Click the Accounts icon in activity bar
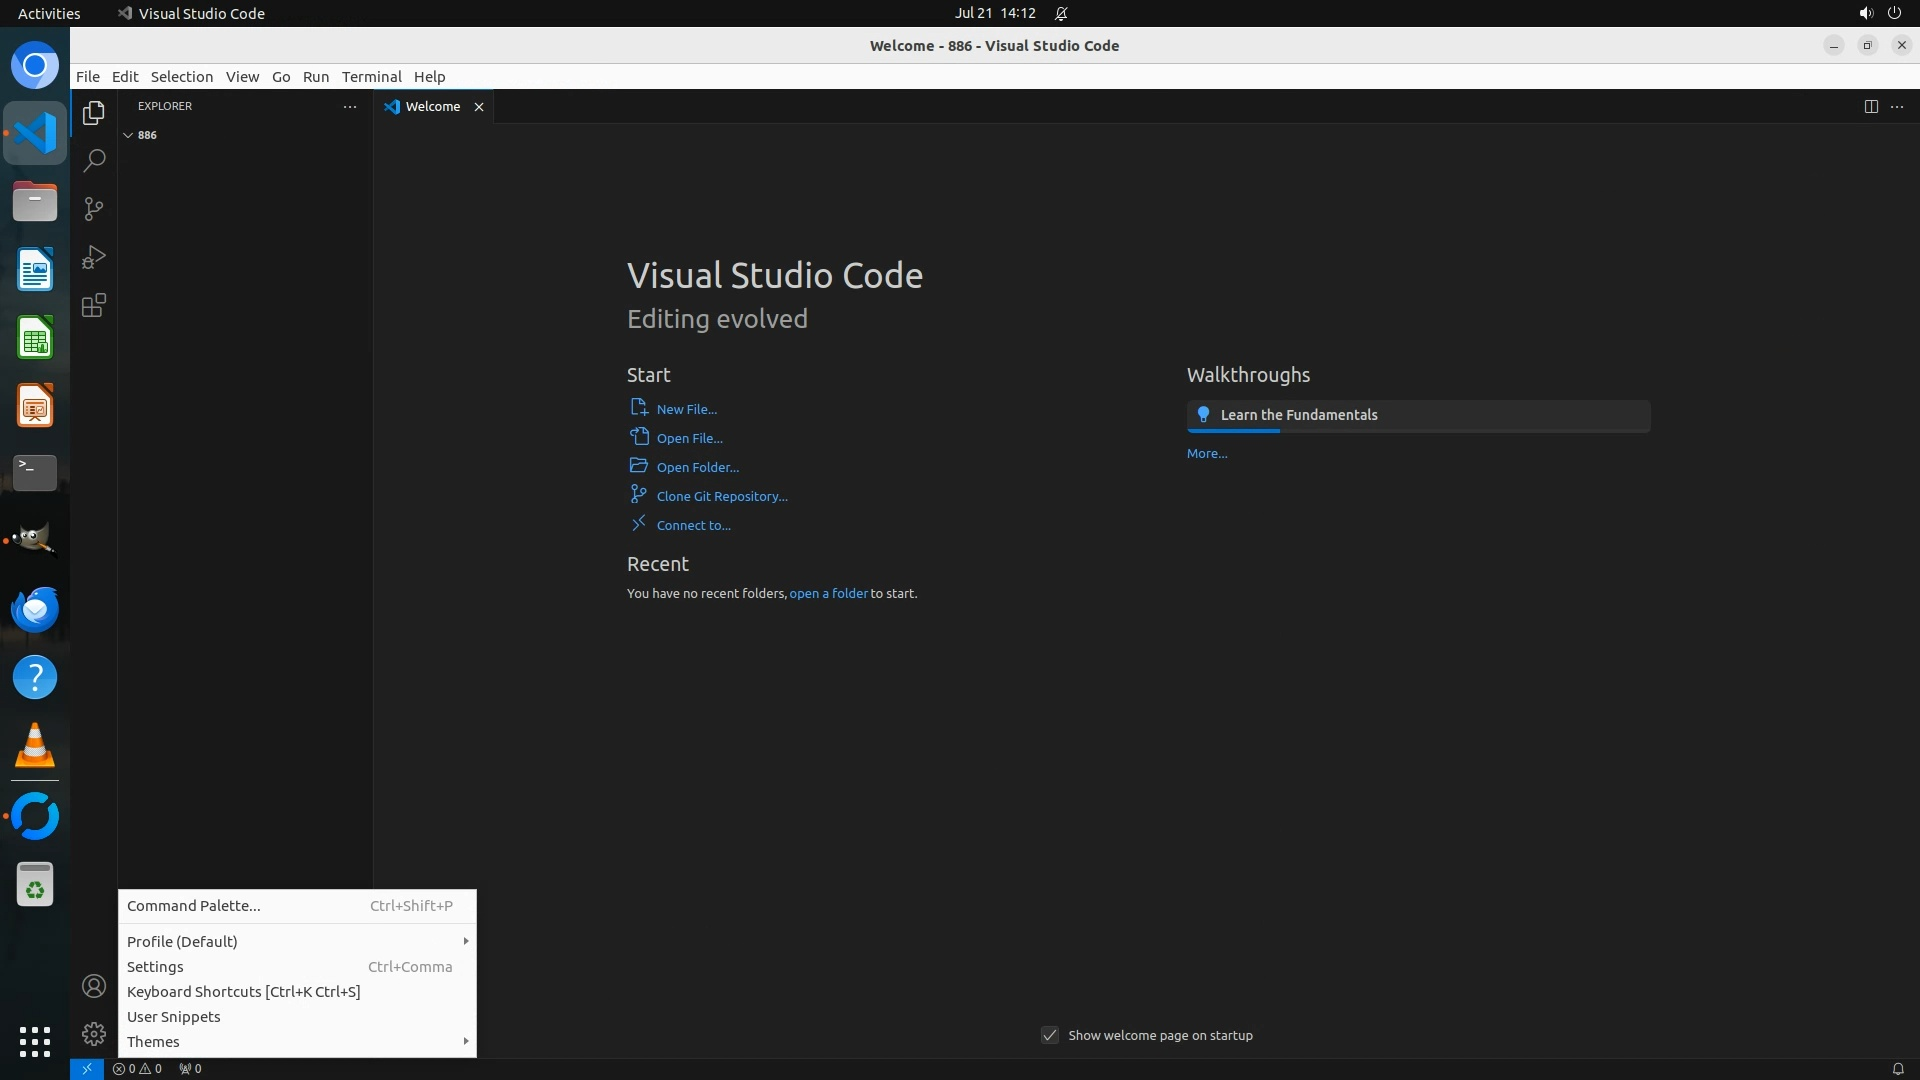 click(x=94, y=986)
